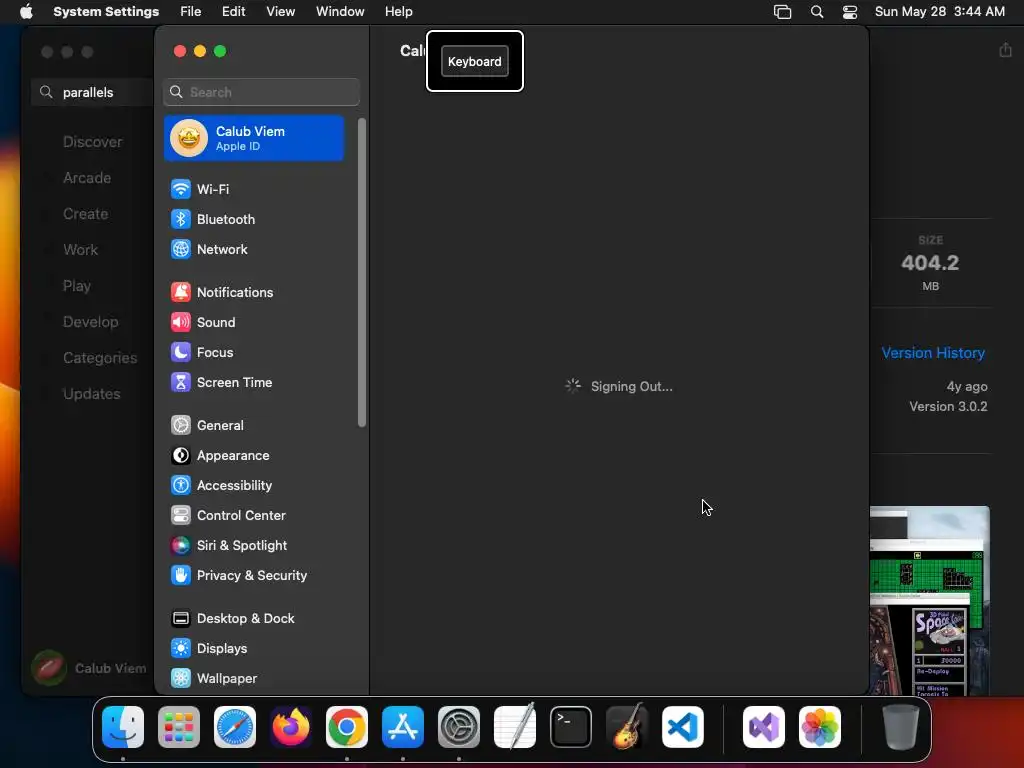Open Launchpad from the Dock

point(179,727)
